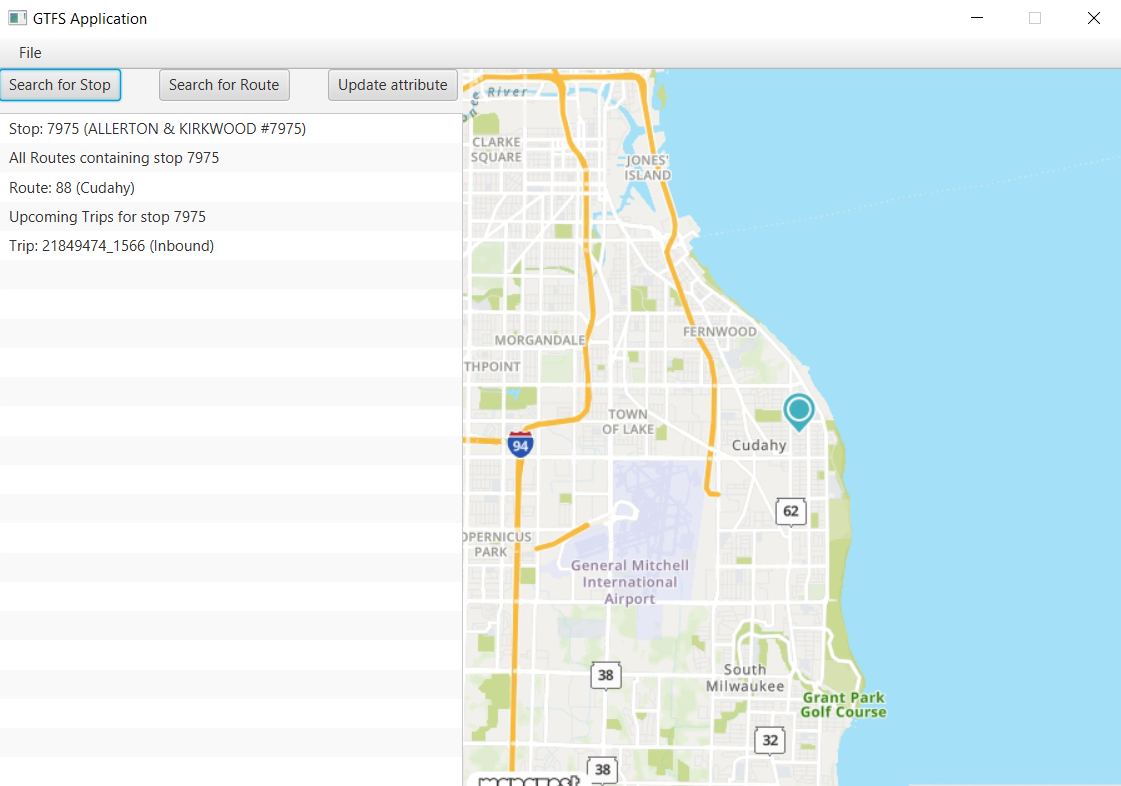Click the Interstate 94 highway shield

tap(519, 444)
